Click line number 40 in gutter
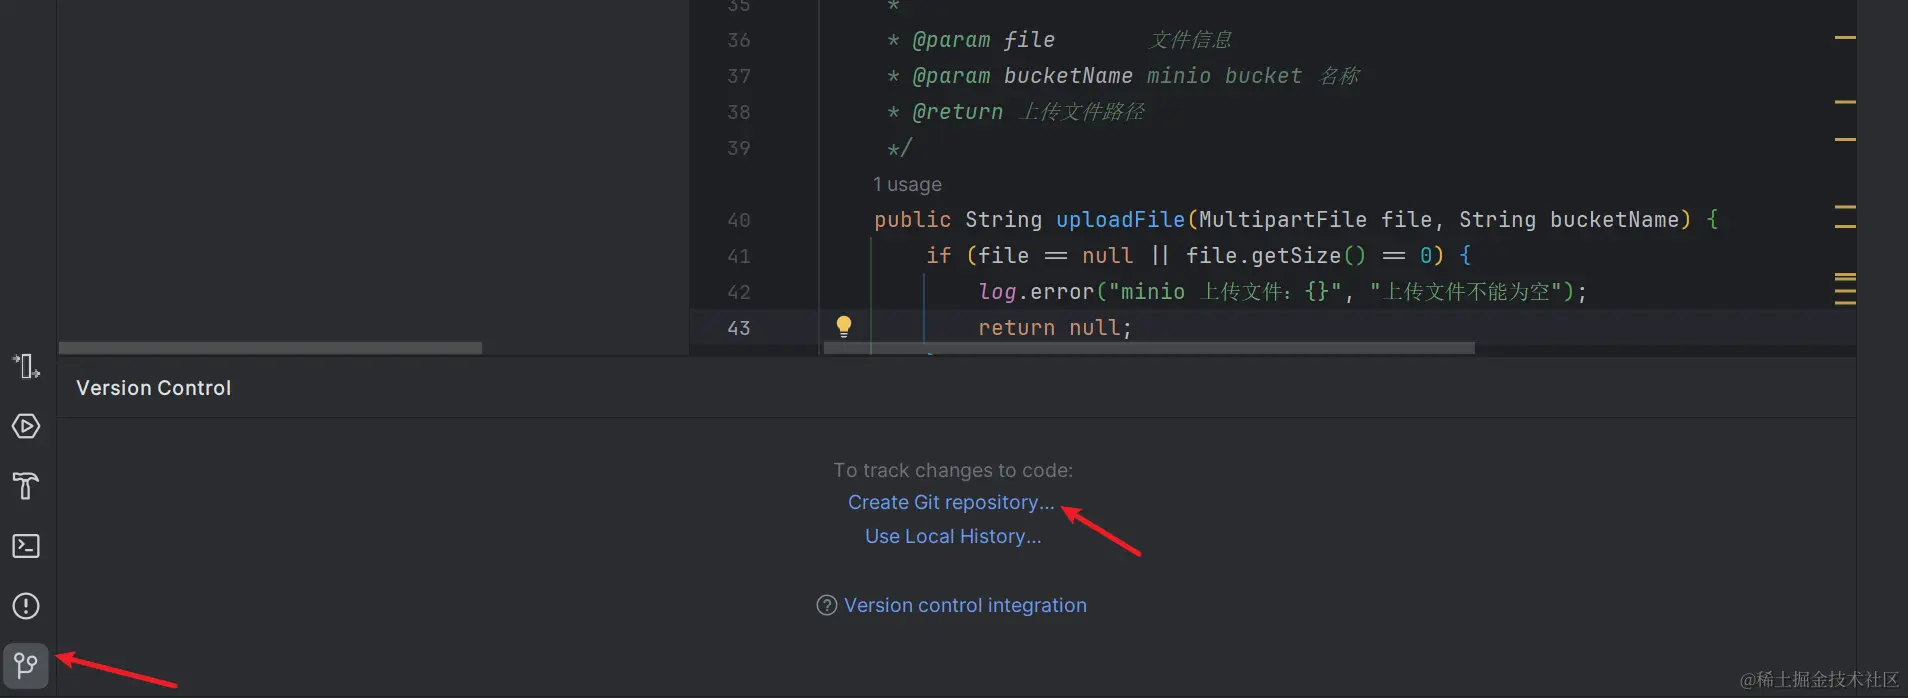 tap(739, 220)
